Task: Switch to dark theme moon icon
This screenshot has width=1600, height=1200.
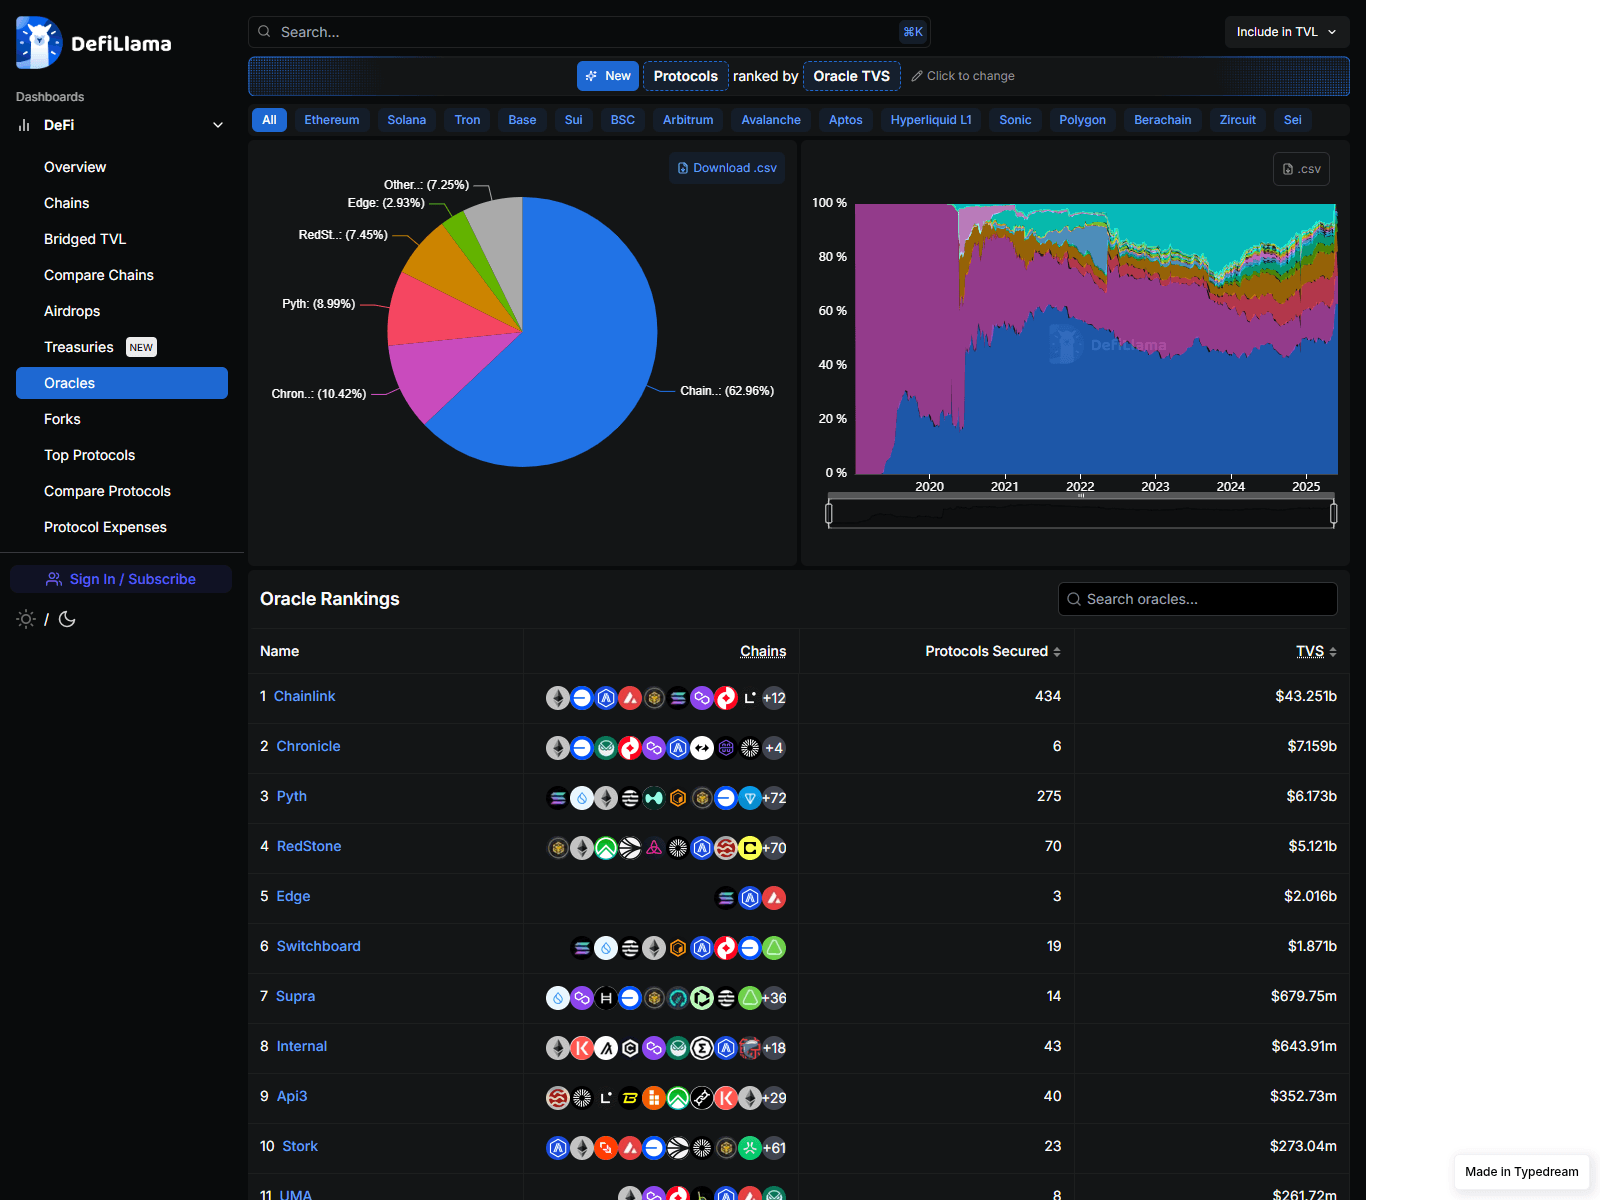Action: [67, 619]
